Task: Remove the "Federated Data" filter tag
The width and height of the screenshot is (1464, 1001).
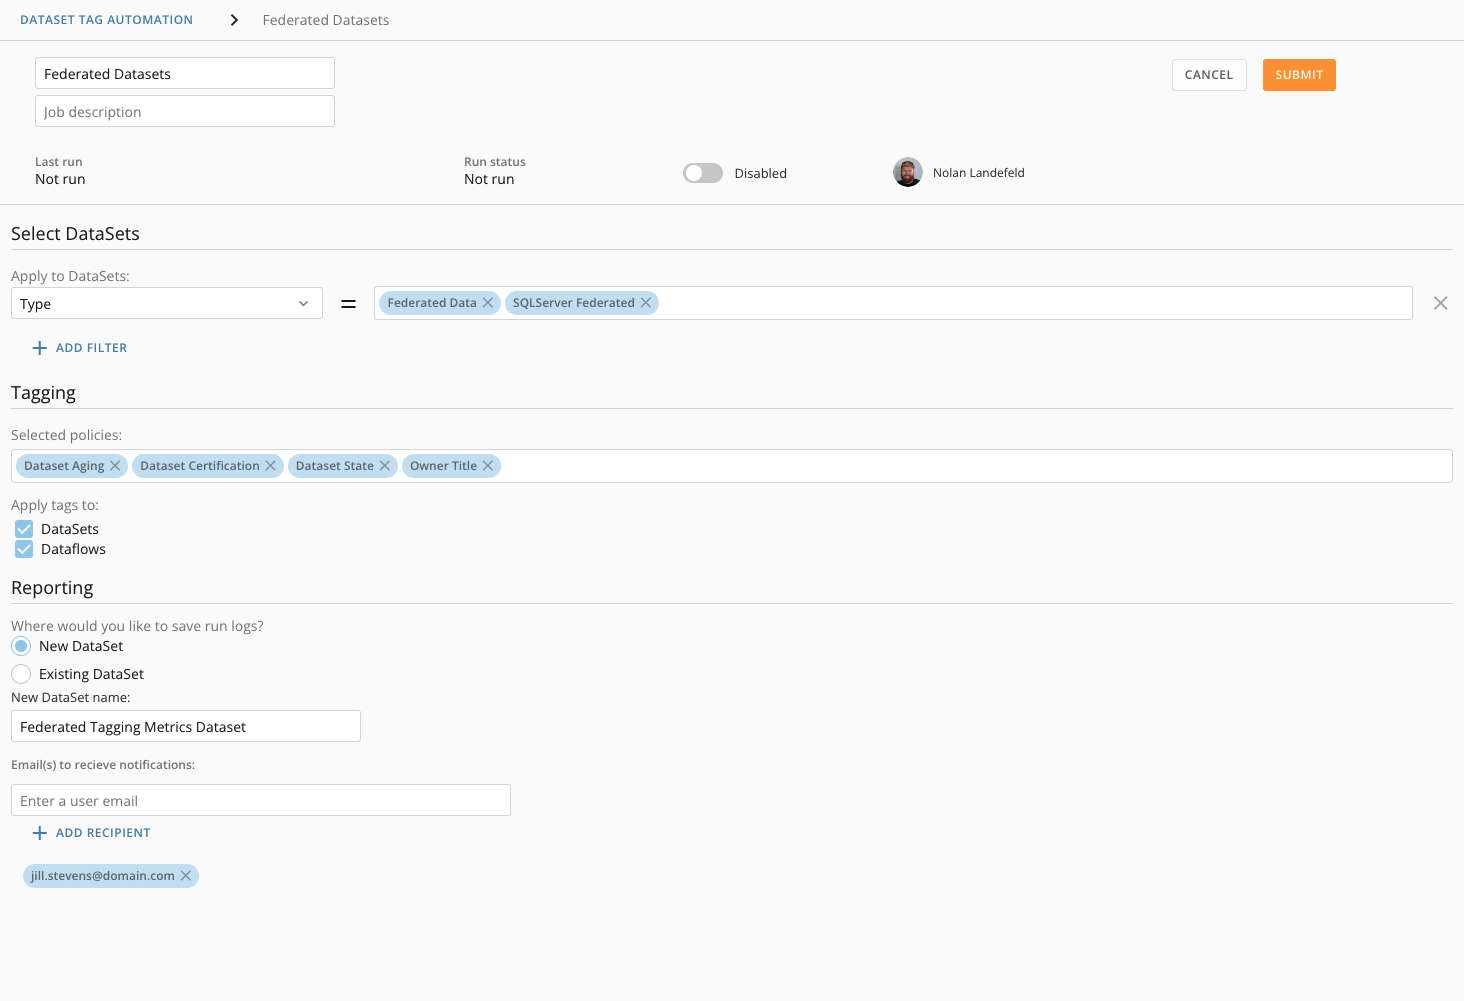Action: [x=487, y=302]
